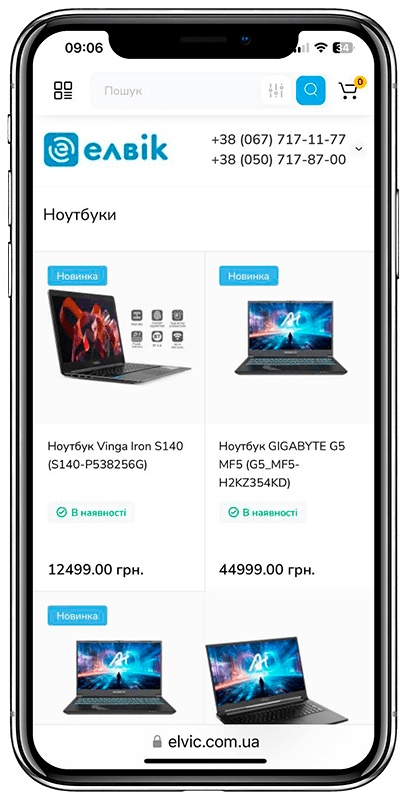Viewport: 407px width, 800px height.
Task: Open Ноутбук GIGABYTE G5 MF5 title link
Action: click(x=282, y=464)
